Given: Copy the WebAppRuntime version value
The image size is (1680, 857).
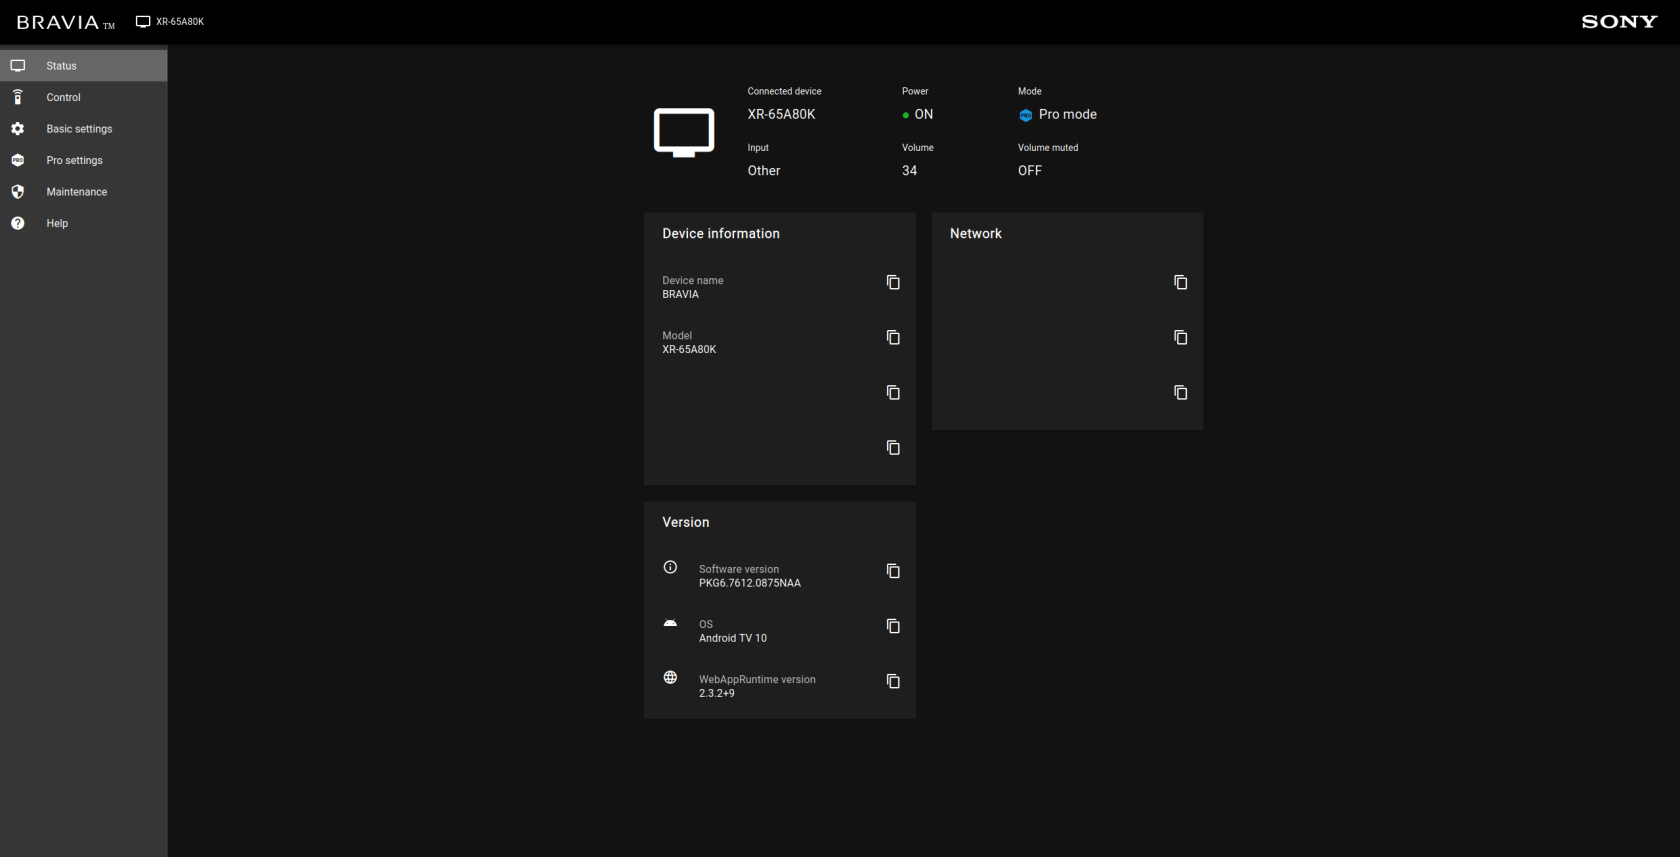Looking at the screenshot, I should coord(893,681).
